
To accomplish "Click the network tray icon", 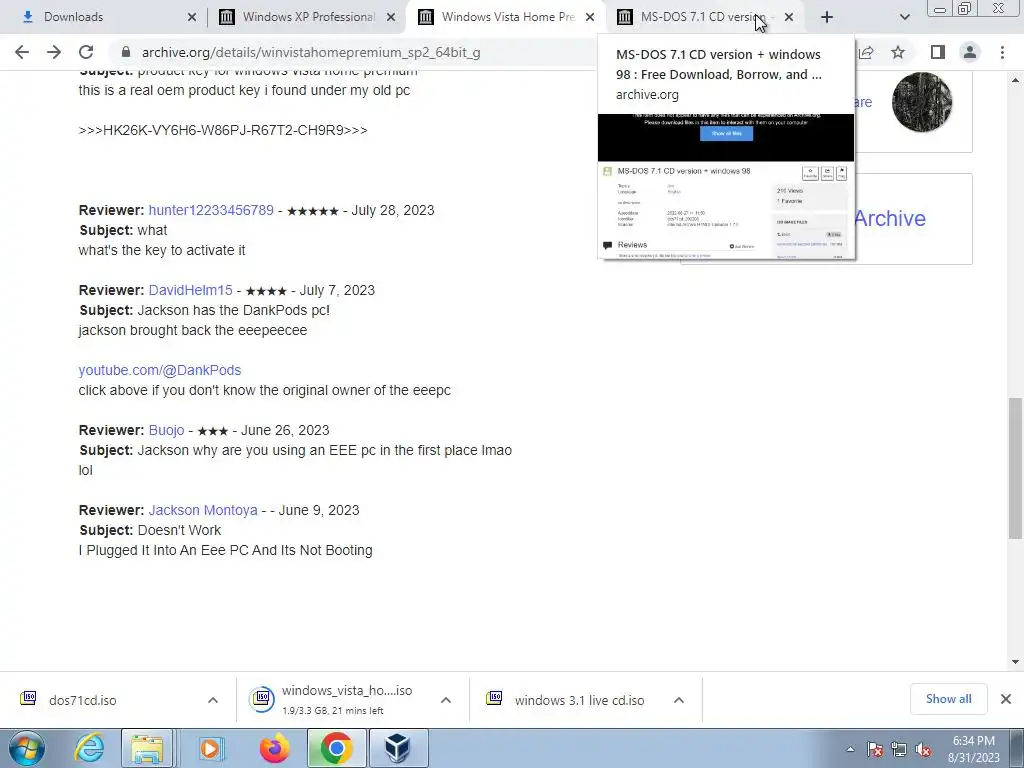I will coord(899,749).
